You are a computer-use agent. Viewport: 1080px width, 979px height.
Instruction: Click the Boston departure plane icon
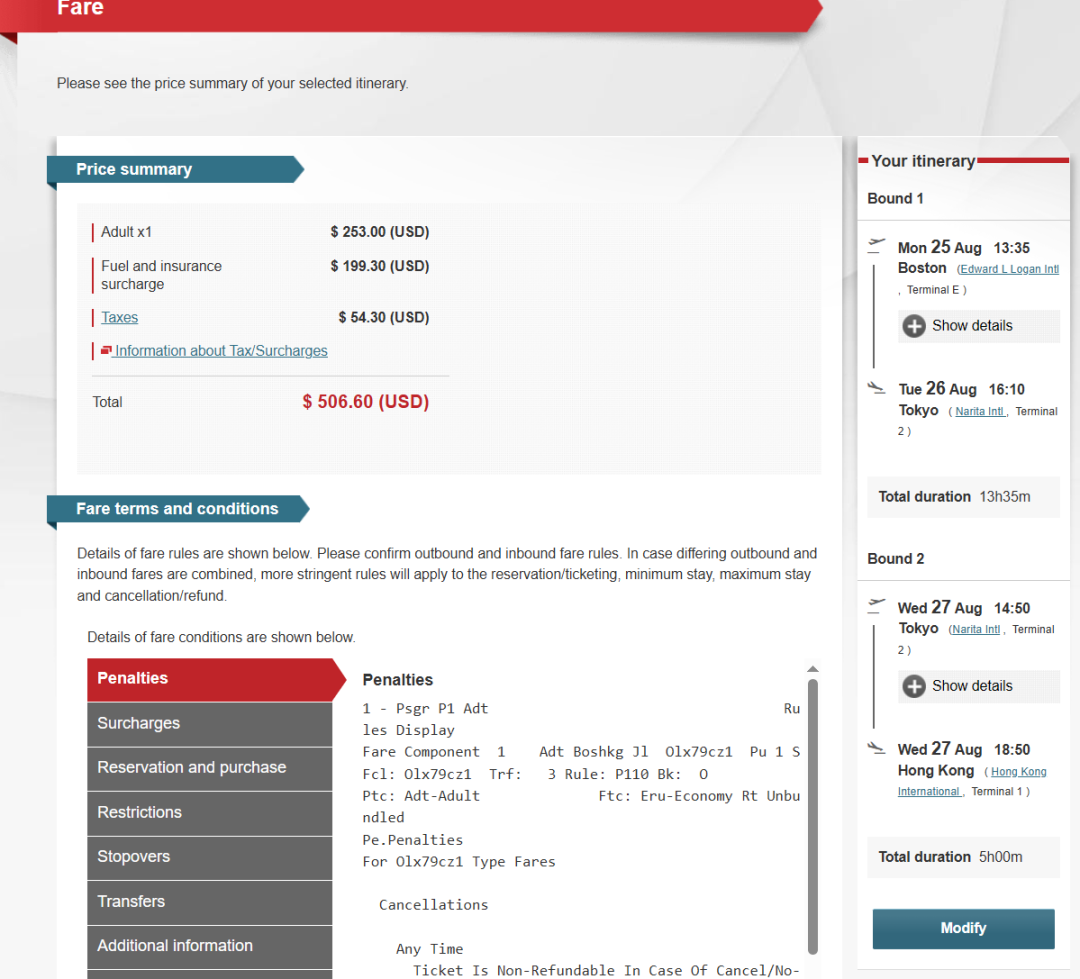point(877,243)
